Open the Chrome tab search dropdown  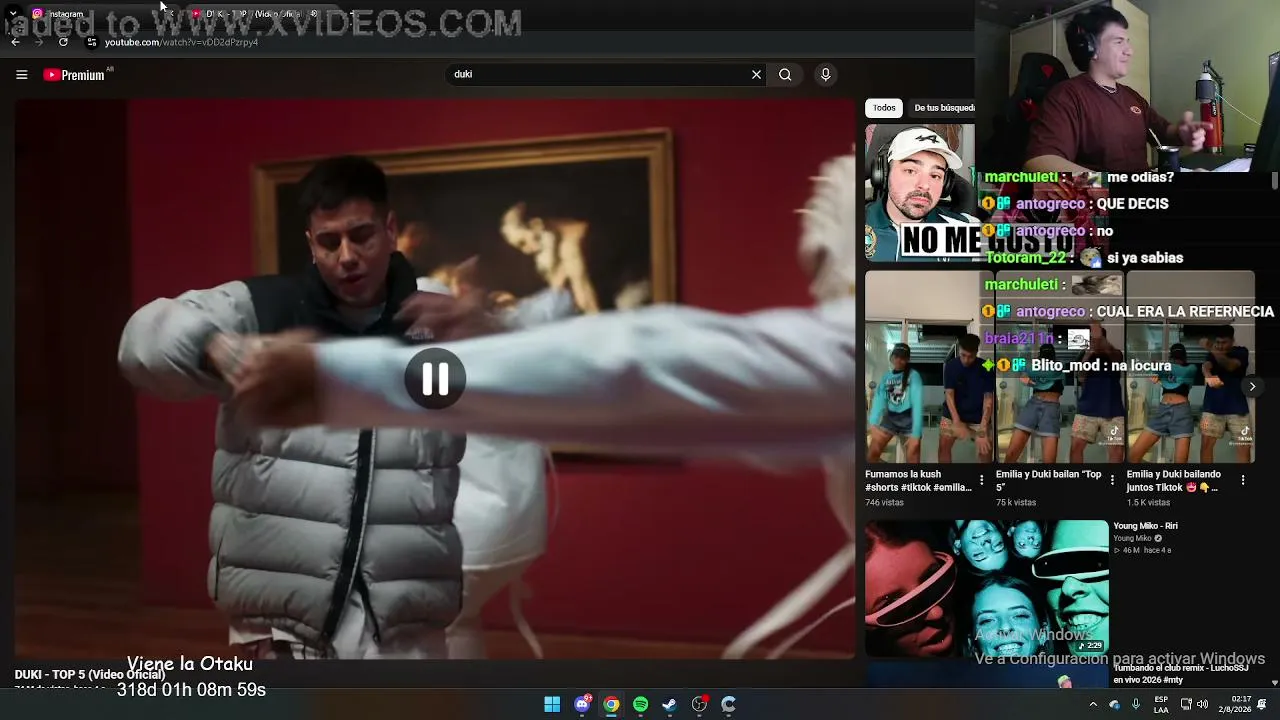click(x=13, y=14)
